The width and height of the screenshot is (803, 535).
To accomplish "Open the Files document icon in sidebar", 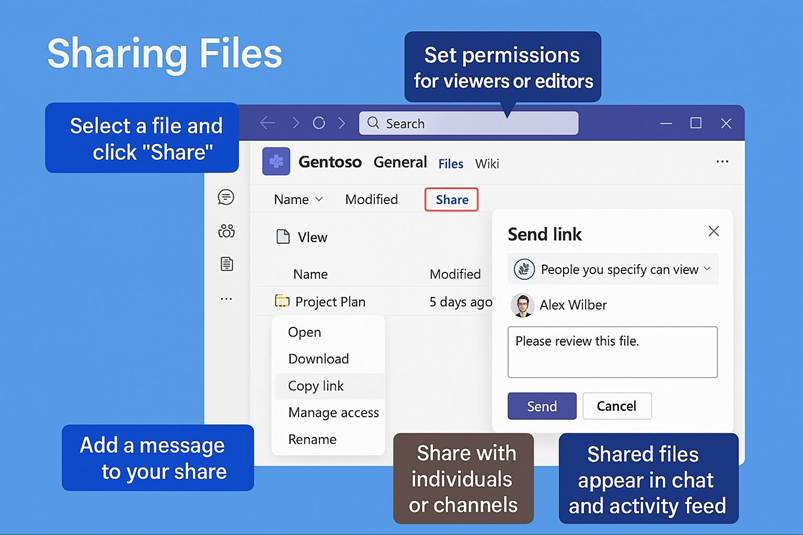I will [226, 264].
